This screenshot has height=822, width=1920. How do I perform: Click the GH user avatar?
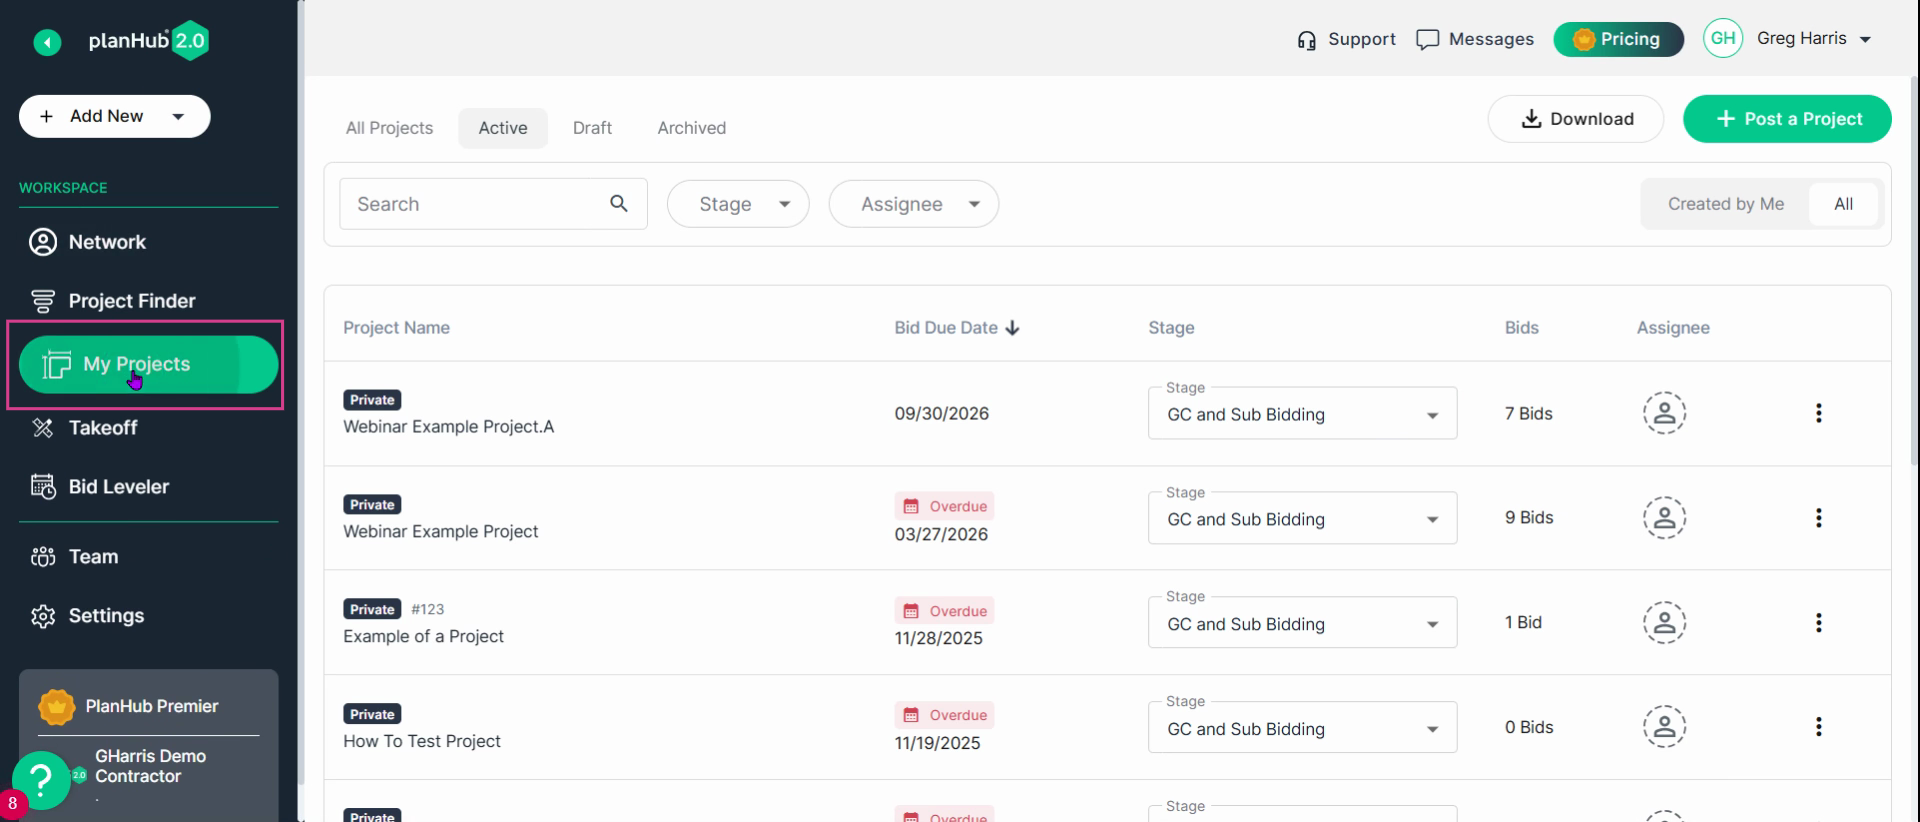(1723, 38)
